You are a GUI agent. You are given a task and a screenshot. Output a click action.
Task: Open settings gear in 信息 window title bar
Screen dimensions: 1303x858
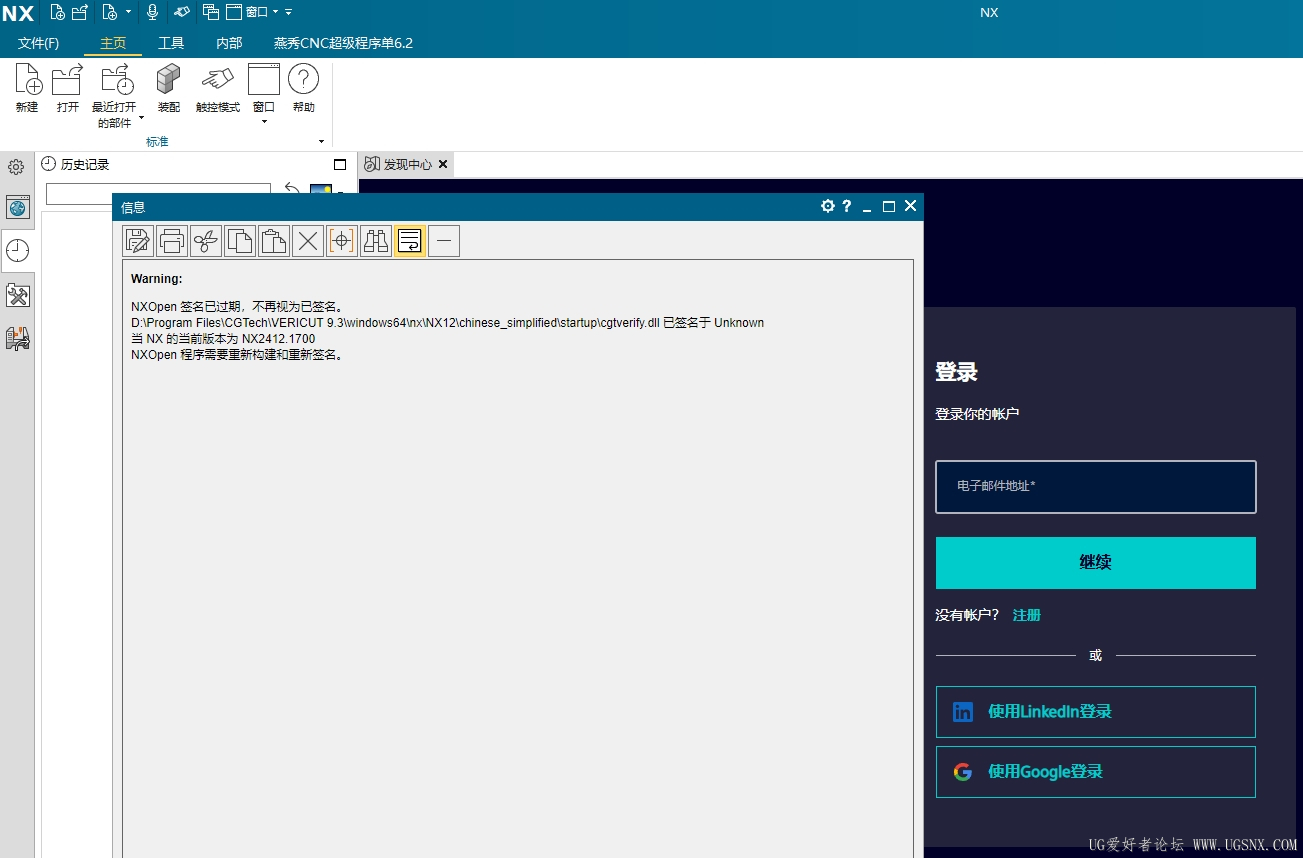coord(827,206)
